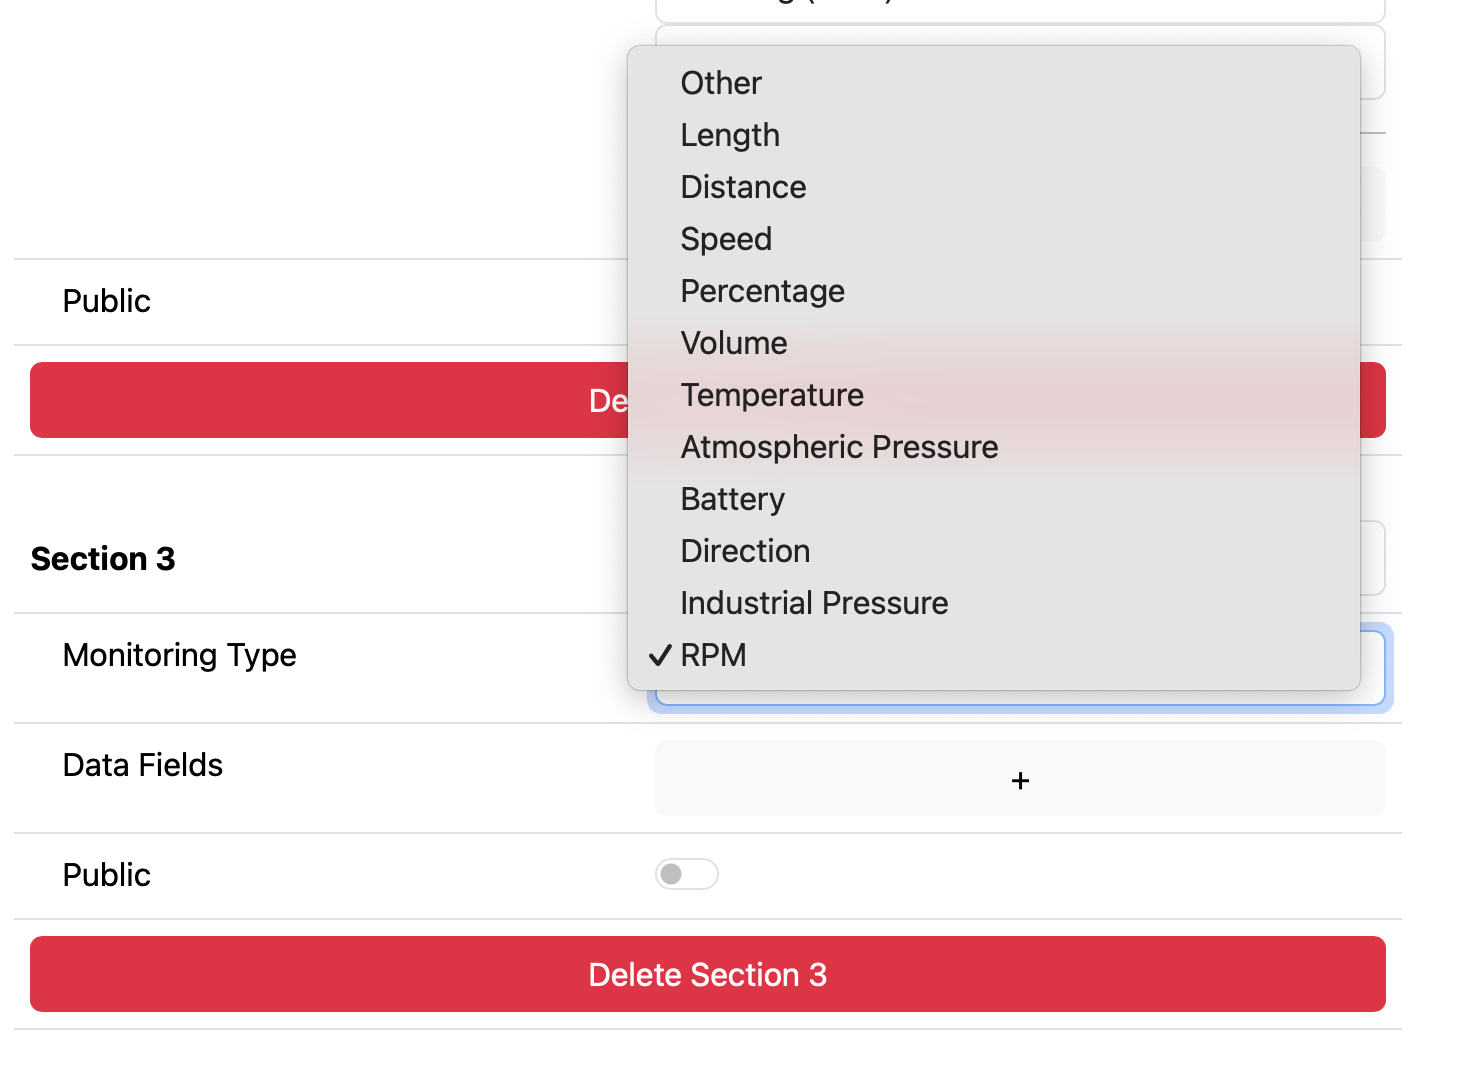
Task: Select Battery as the monitoring type
Action: coord(732,499)
